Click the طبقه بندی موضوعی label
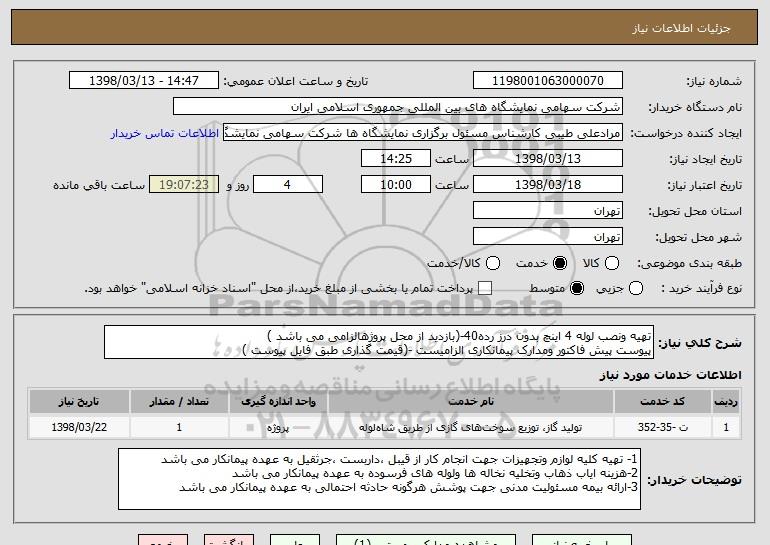 pyautogui.click(x=689, y=264)
